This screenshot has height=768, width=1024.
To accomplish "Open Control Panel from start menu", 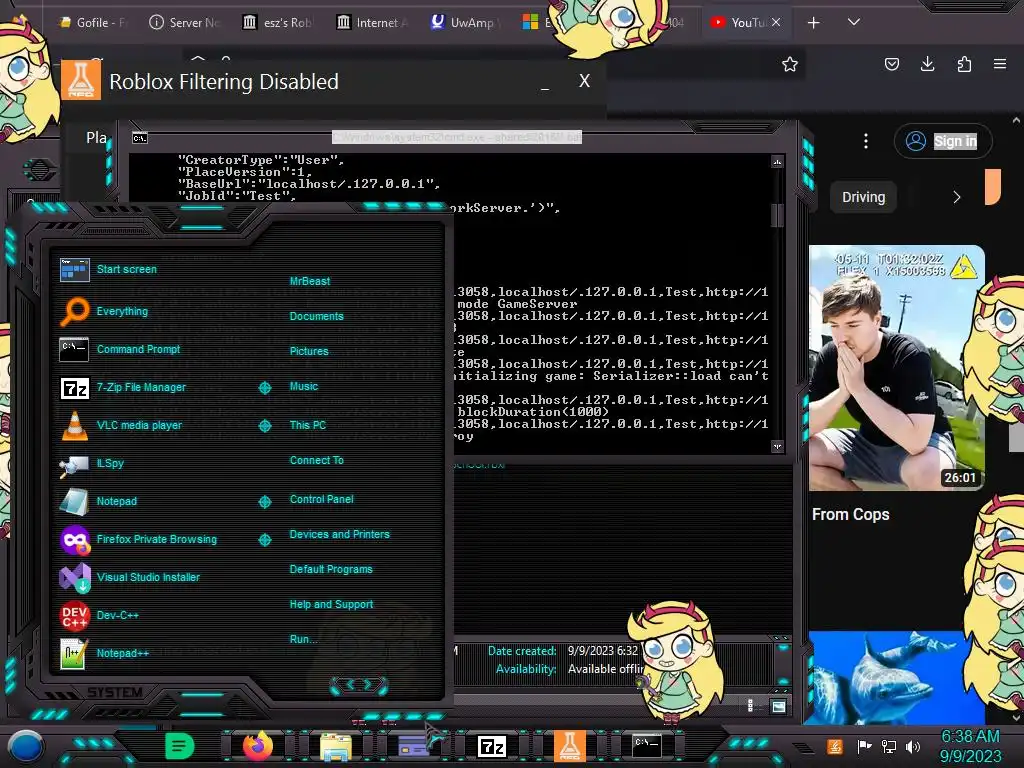I will tap(321, 499).
